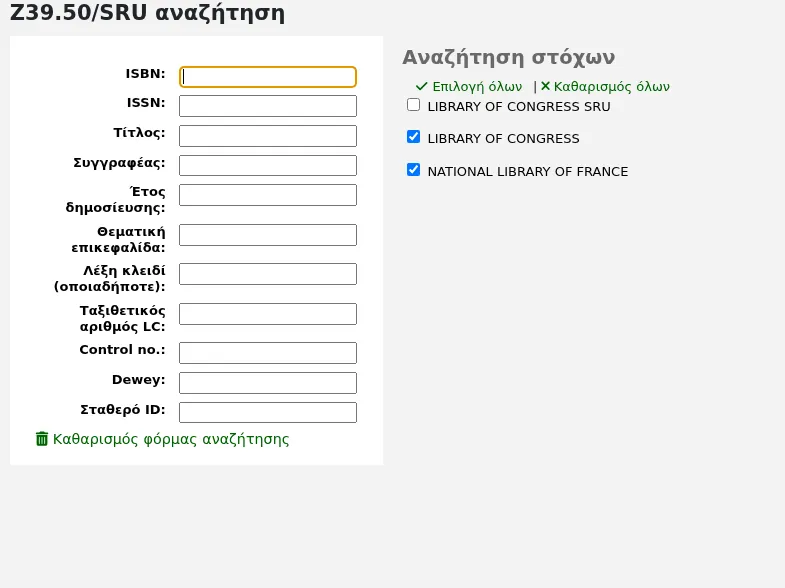
Task: Click into the Τίτλος input field
Action: [268, 136]
